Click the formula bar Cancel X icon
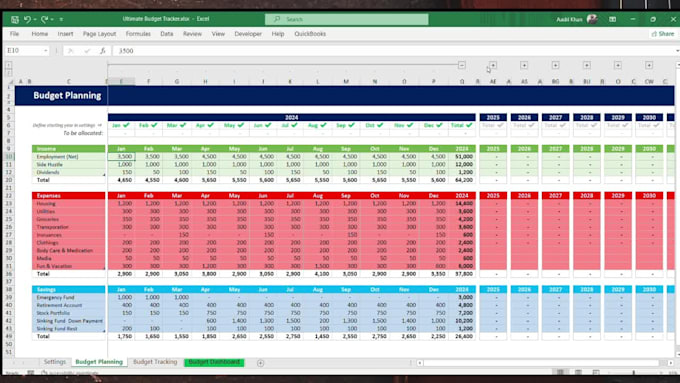Image resolution: width=680 pixels, height=383 pixels. tap(71, 51)
